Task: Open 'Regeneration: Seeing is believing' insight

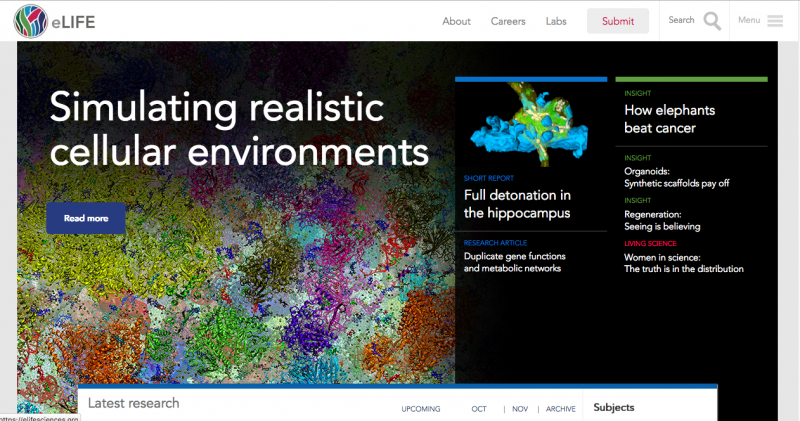Action: coord(667,220)
